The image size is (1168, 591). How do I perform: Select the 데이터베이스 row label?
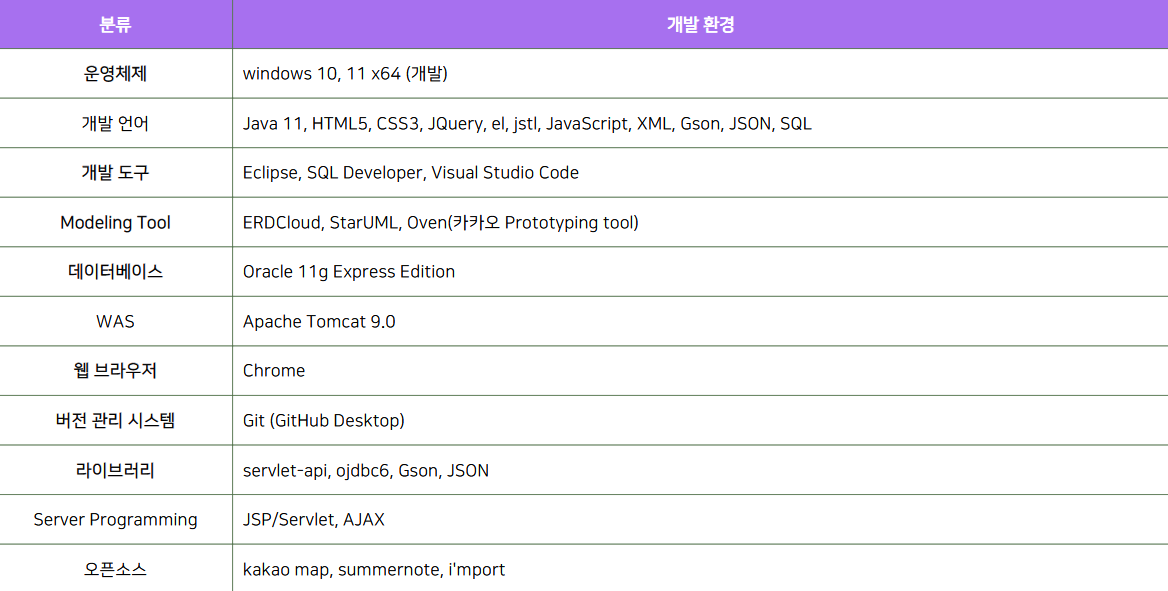pos(115,271)
